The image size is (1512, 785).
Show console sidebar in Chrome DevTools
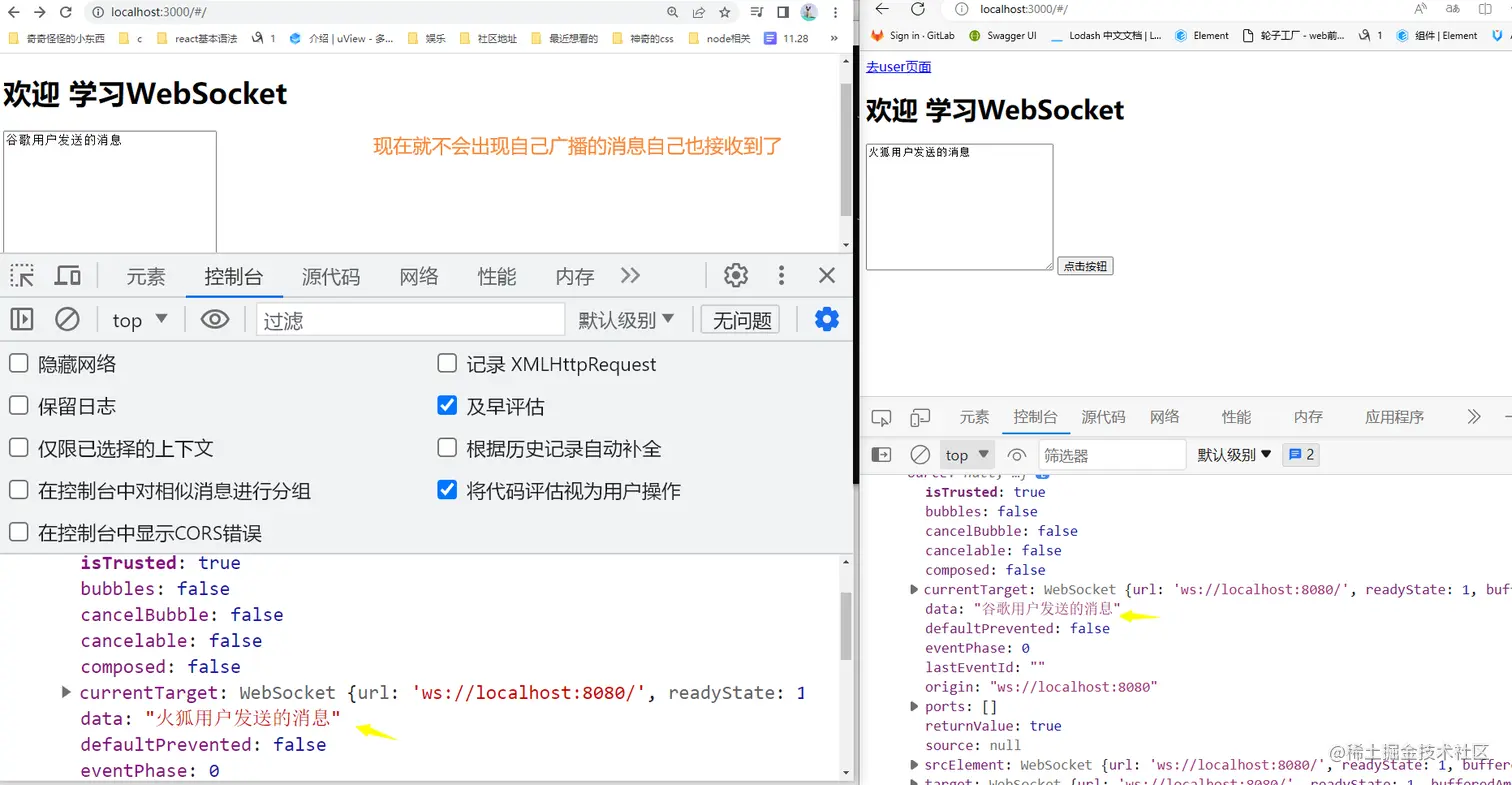tap(22, 320)
